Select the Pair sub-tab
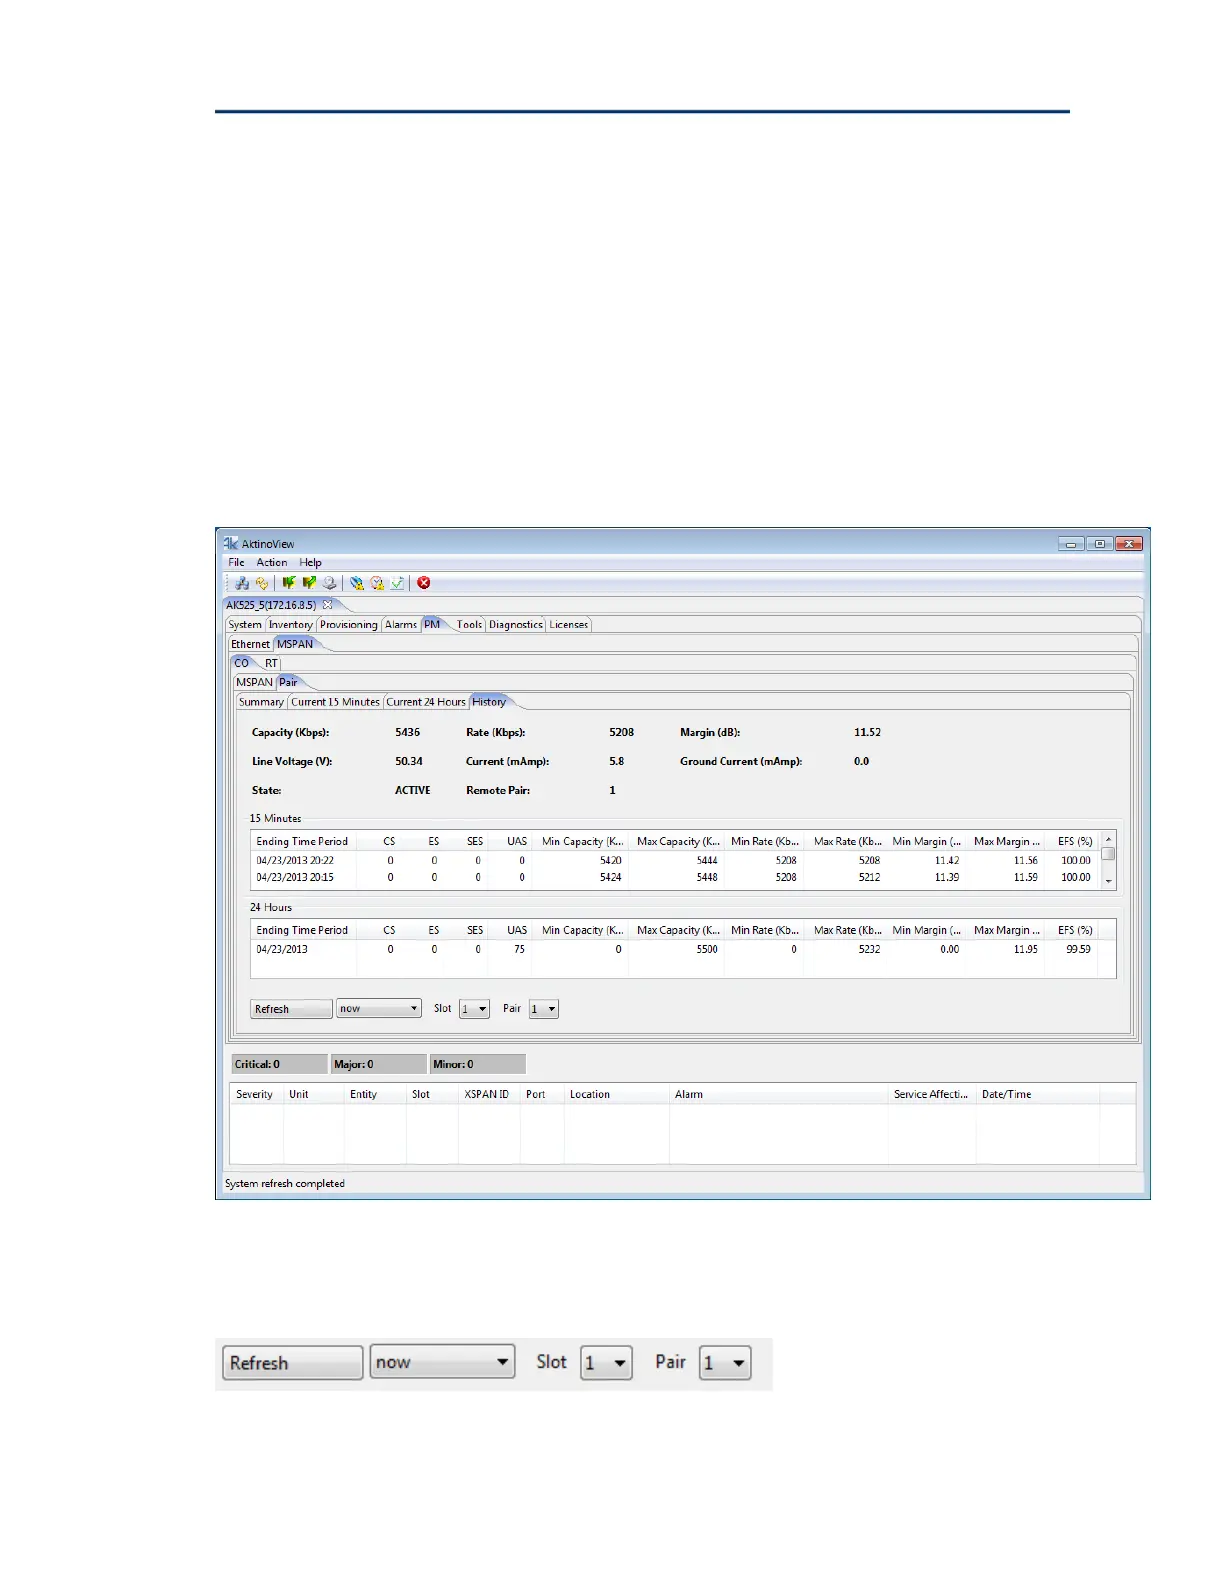The width and height of the screenshot is (1224, 1584). pos(288,682)
